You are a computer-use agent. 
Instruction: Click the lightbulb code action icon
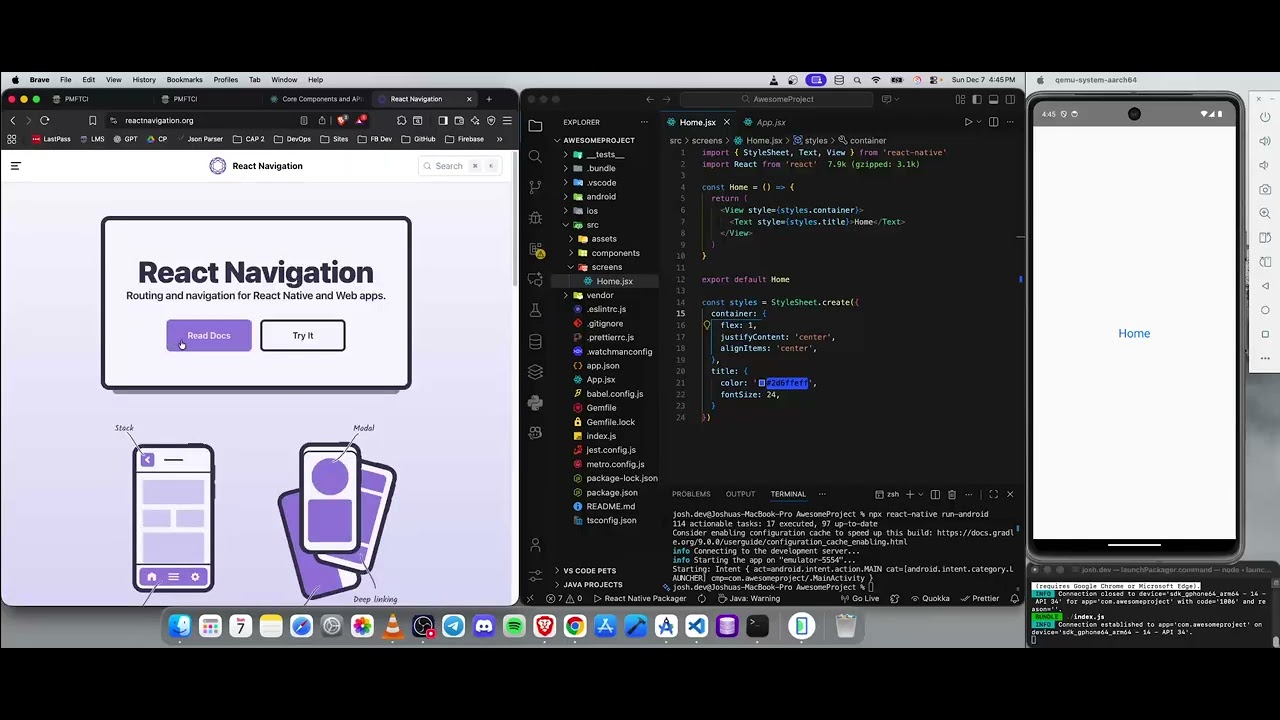point(706,325)
